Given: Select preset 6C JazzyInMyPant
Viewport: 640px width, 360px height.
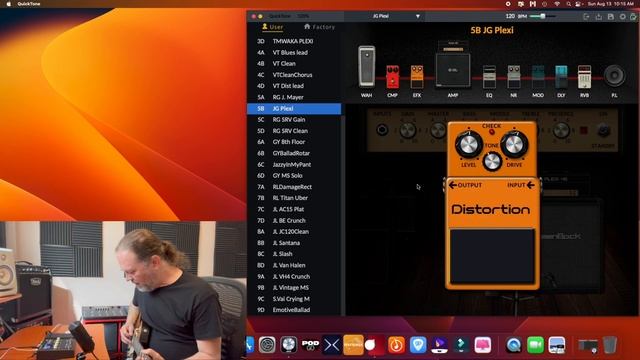Looking at the screenshot, I should [x=294, y=164].
